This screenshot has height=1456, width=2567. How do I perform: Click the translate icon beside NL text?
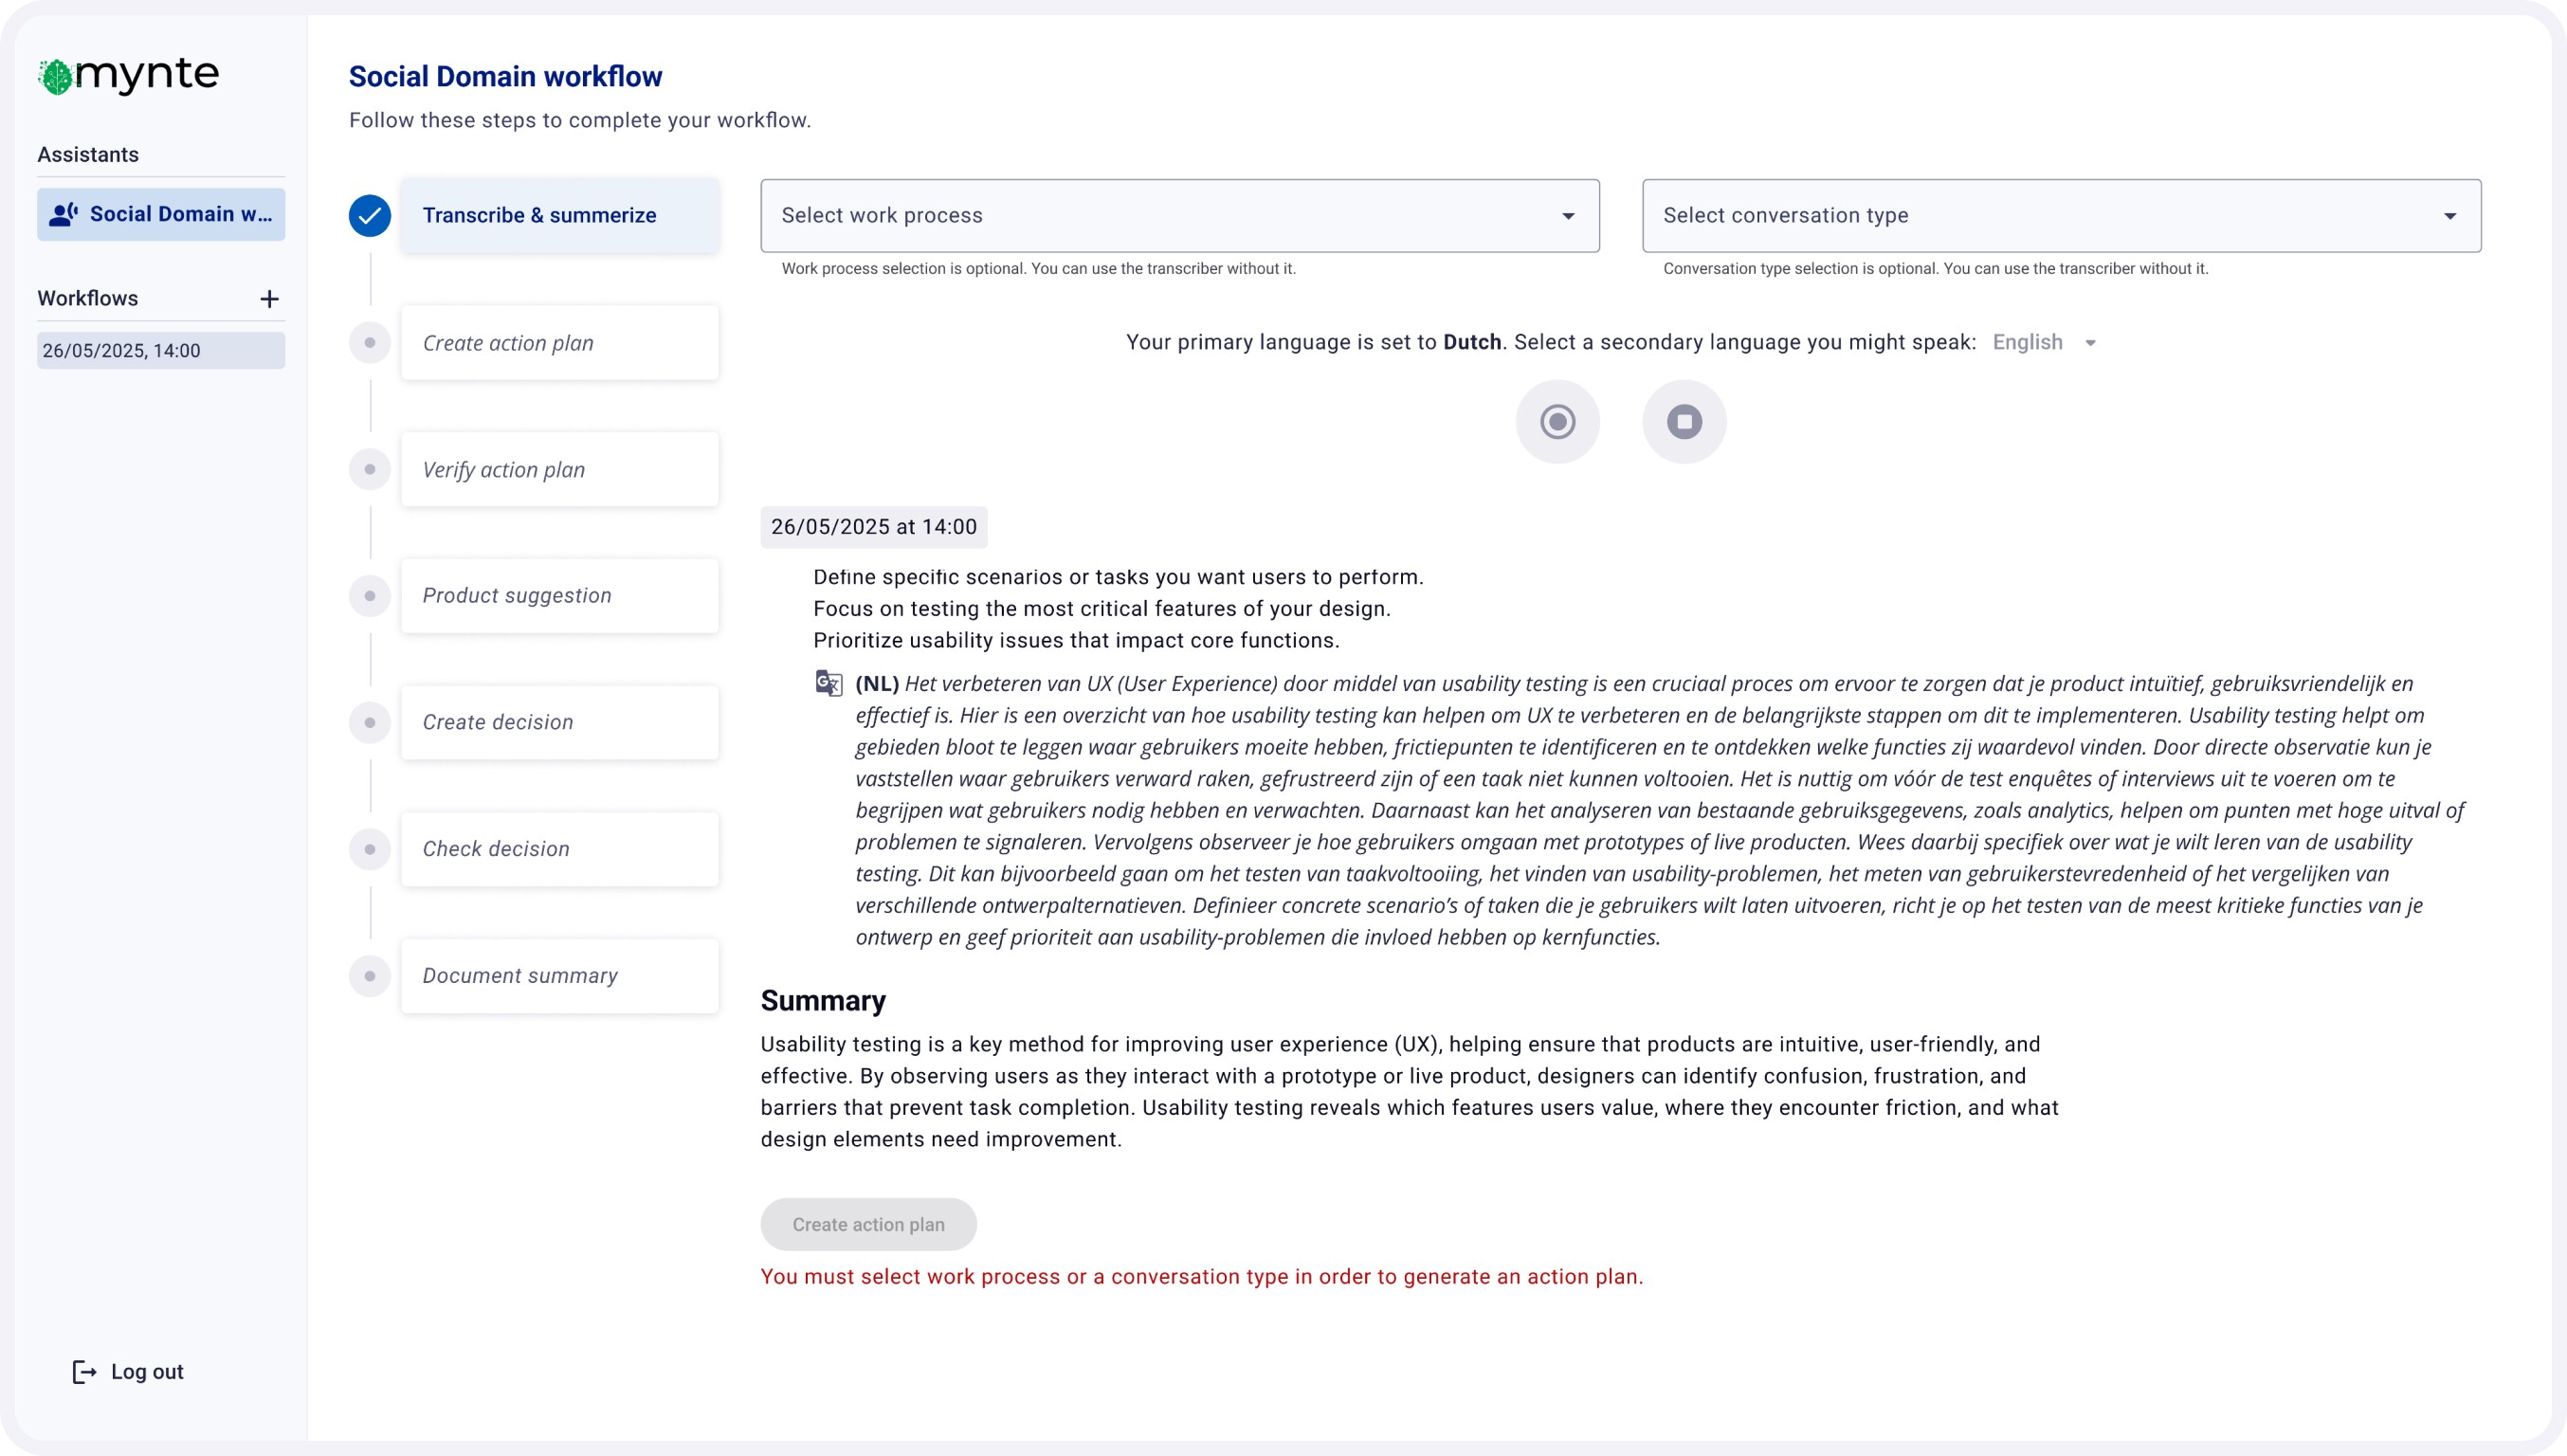828,684
